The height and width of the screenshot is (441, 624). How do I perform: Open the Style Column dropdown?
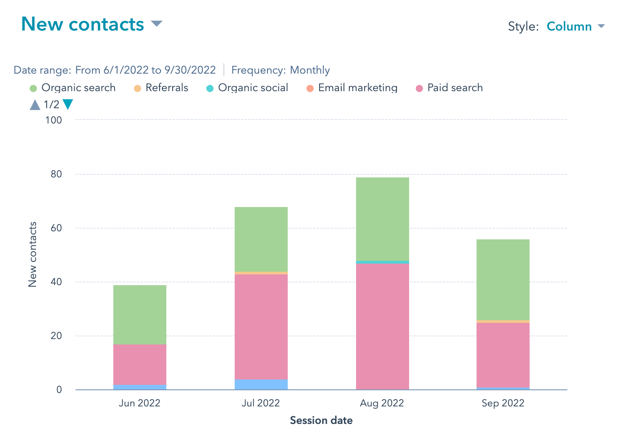(575, 26)
